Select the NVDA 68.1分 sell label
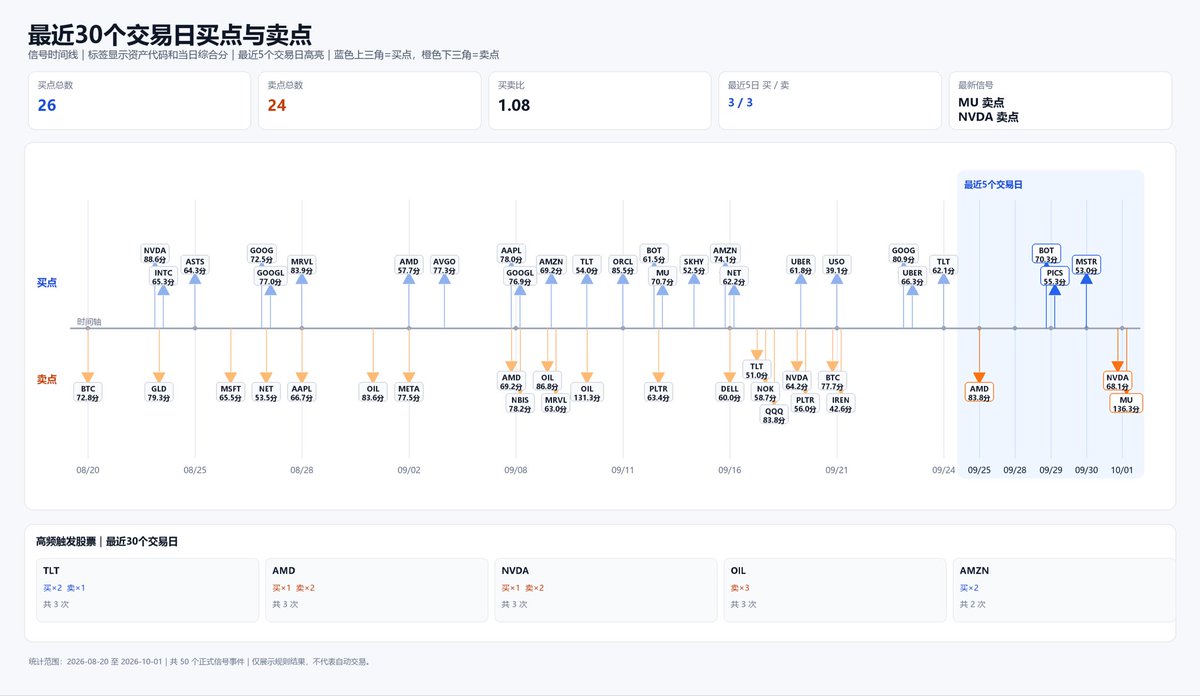The image size is (1200, 696). (1118, 381)
